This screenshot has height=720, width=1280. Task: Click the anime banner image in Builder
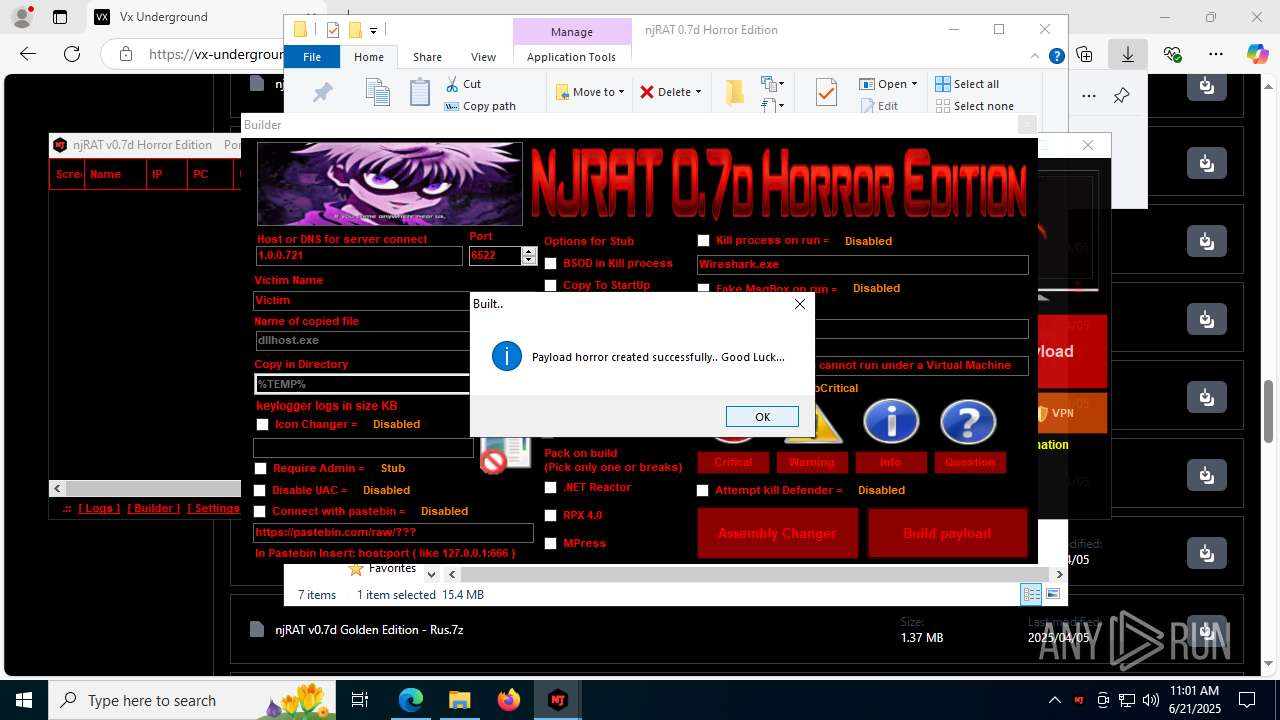coord(390,184)
